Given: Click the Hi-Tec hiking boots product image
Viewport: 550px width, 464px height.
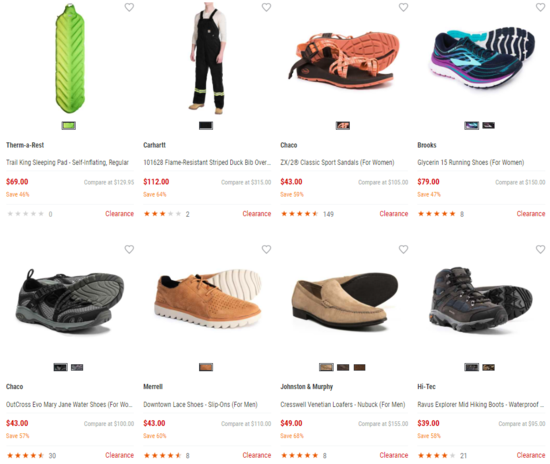Looking at the screenshot, I should click(481, 300).
